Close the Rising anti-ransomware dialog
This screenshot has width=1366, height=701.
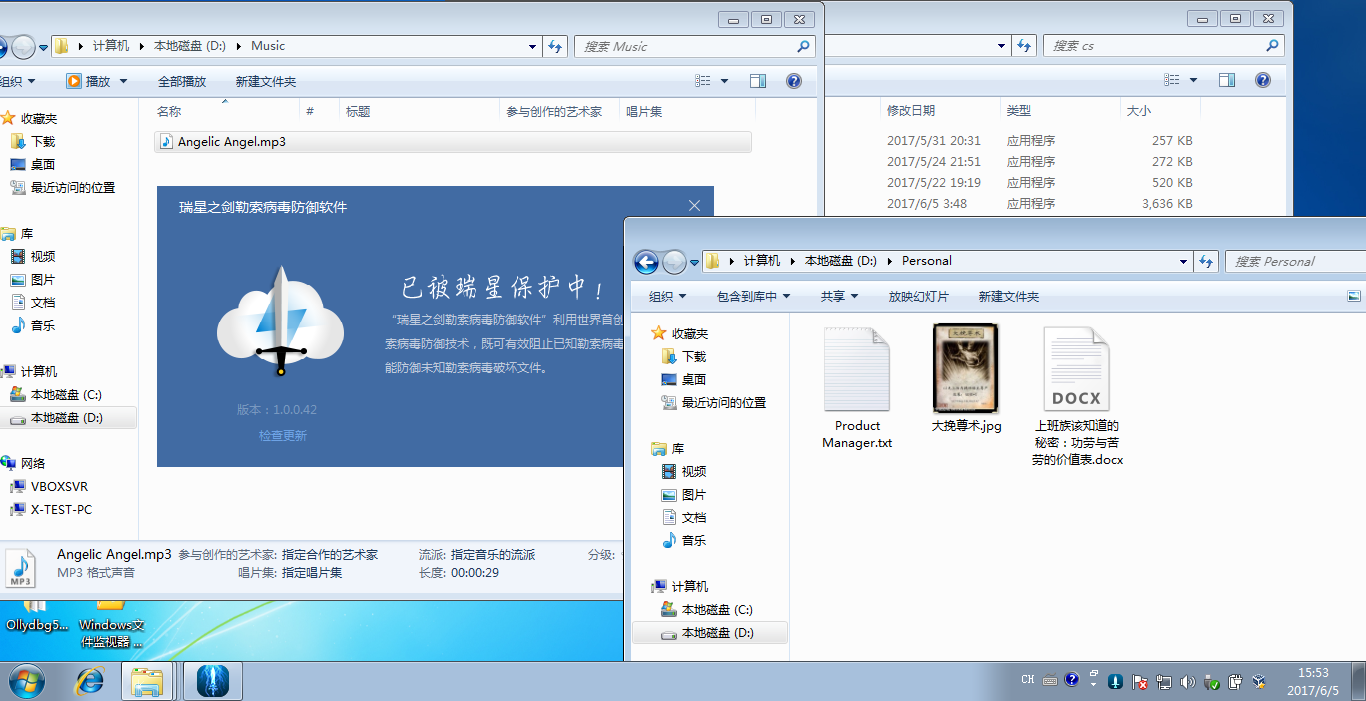[695, 206]
